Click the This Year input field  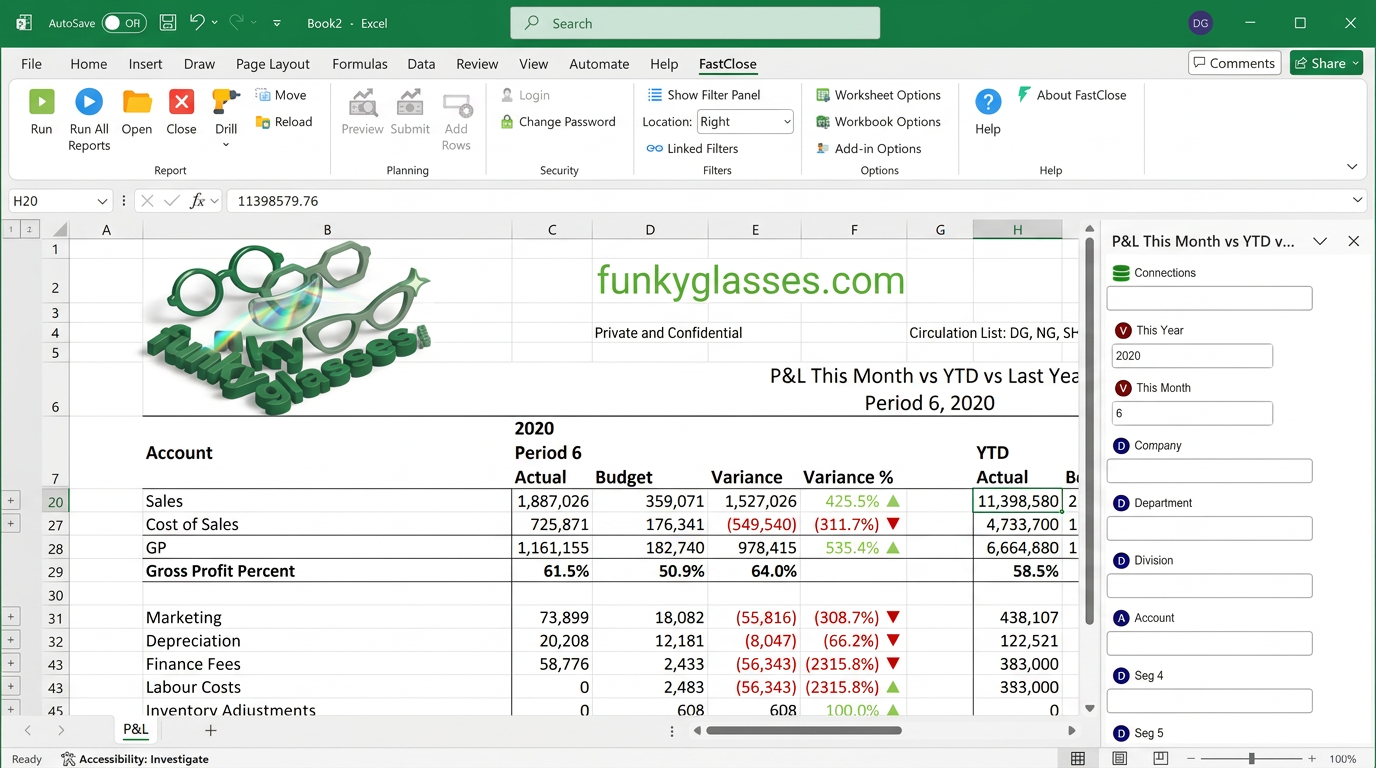(x=1192, y=356)
